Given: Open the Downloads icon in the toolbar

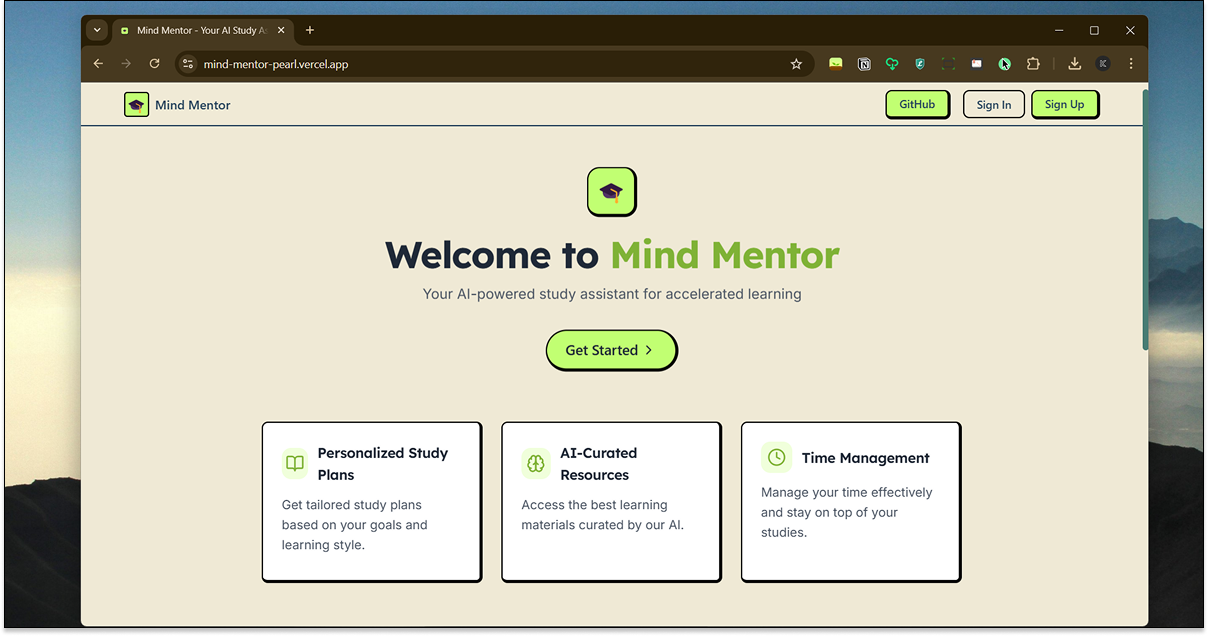Looking at the screenshot, I should pyautogui.click(x=1074, y=63).
